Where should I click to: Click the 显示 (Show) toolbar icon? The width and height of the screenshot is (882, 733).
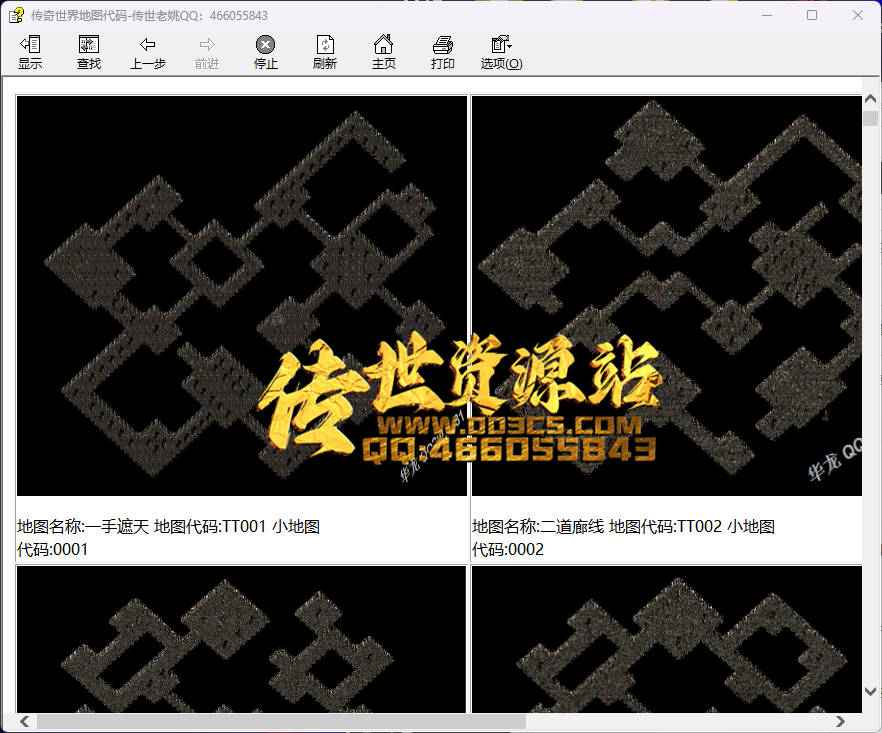[30, 52]
